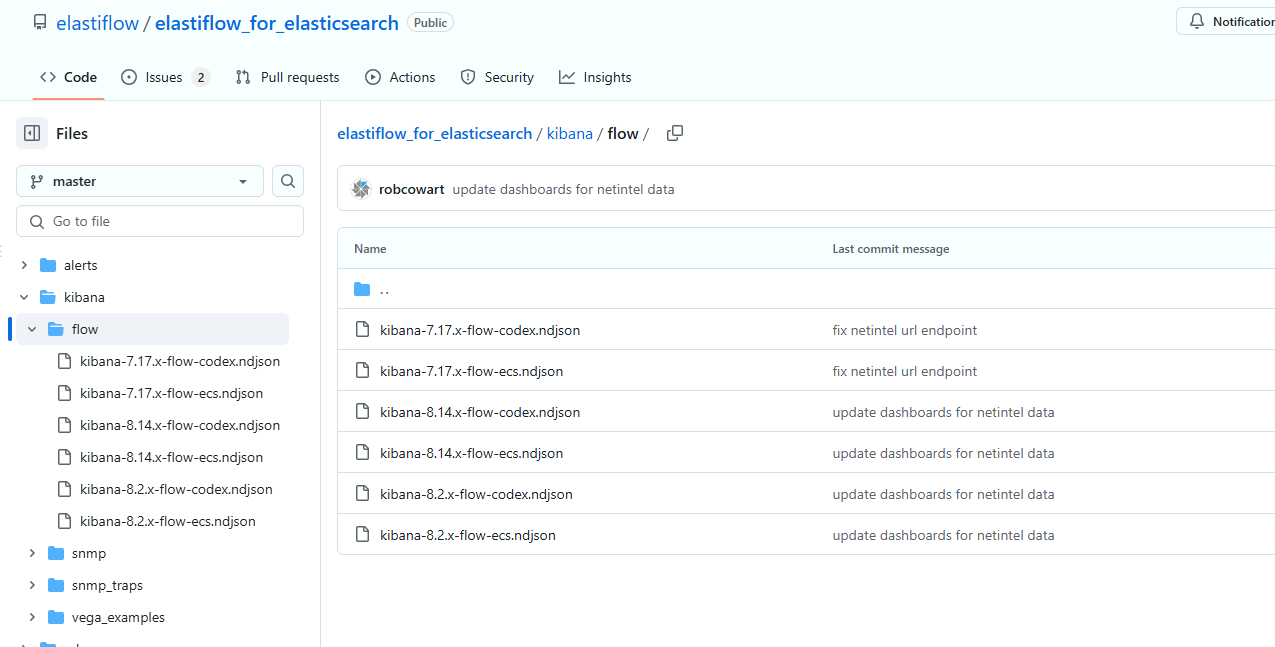The height and width of the screenshot is (647, 1275).
Task: Open kibana-7.17.x-flow-codex.ndjson in the file table
Action: pos(480,330)
